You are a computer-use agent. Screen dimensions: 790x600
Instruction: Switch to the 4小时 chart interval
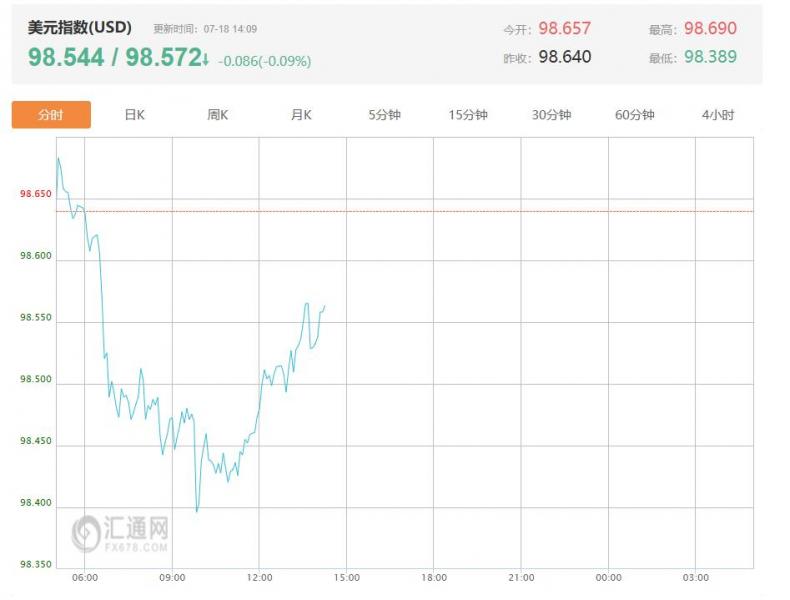(x=717, y=115)
